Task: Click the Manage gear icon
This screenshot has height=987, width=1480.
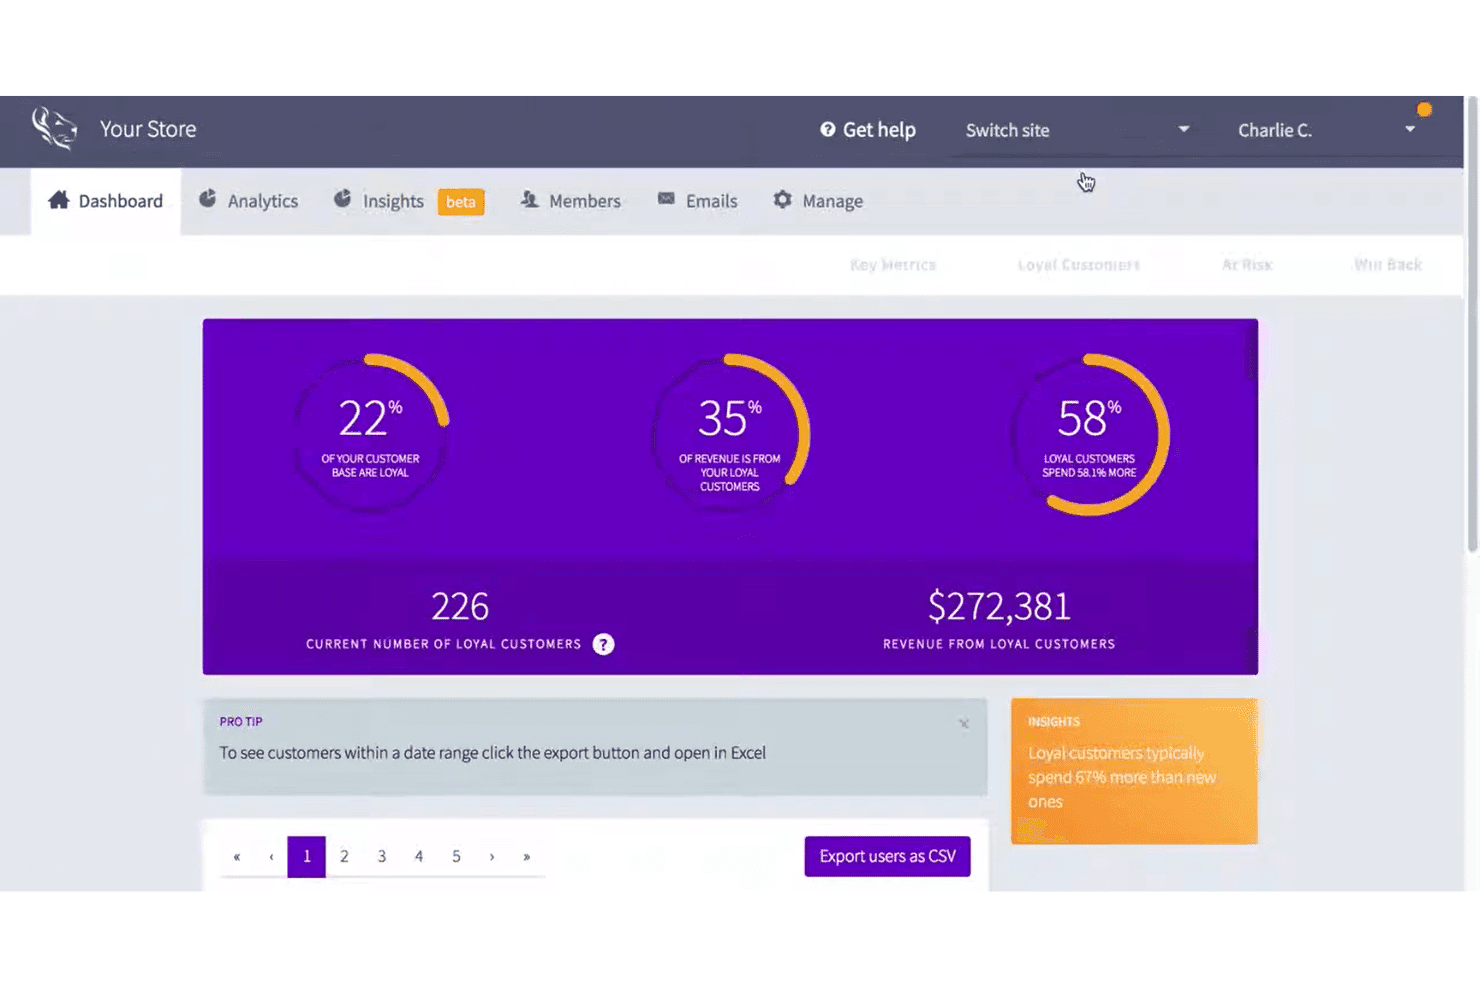Action: pos(783,200)
